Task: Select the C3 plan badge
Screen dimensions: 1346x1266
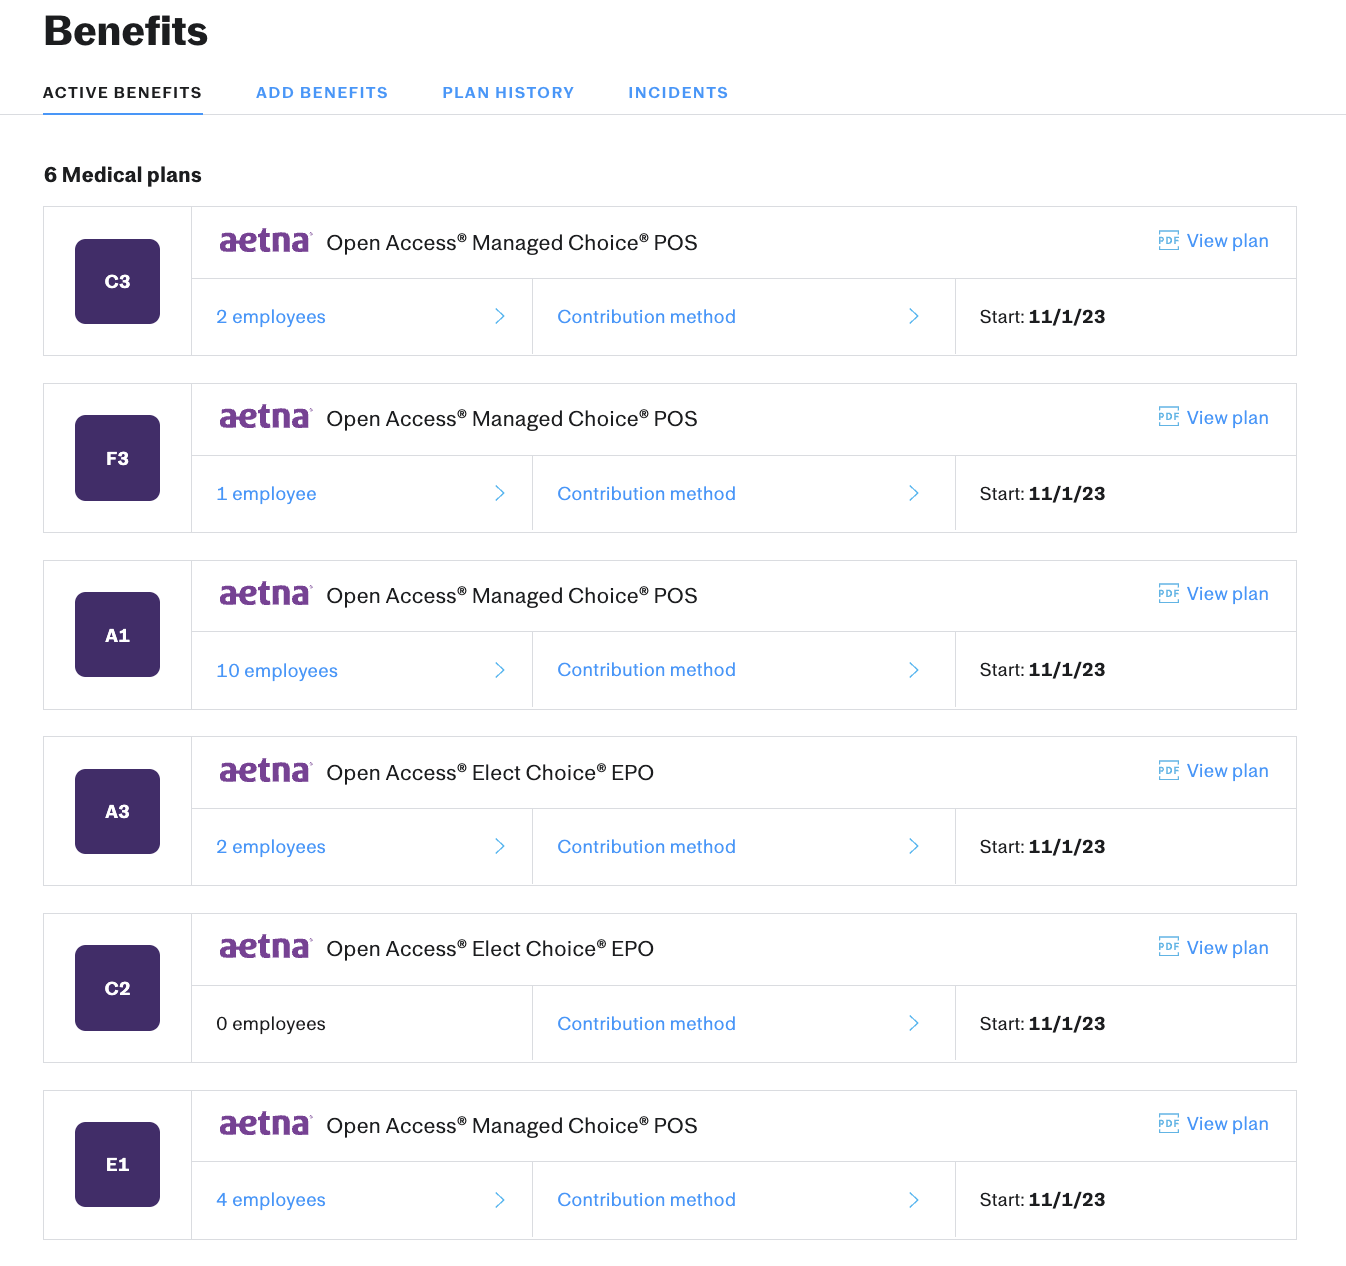Action: (x=117, y=281)
